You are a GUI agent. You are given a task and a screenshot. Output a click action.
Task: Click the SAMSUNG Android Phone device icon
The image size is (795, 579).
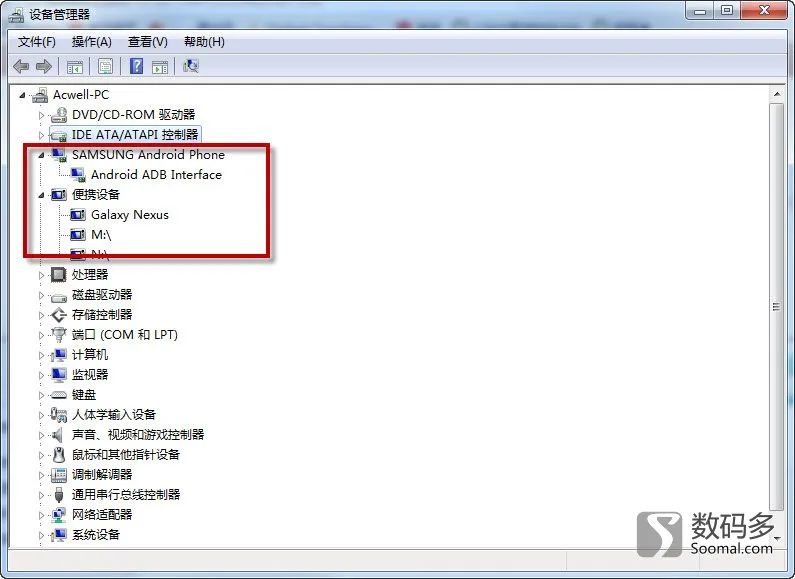pyautogui.click(x=59, y=155)
